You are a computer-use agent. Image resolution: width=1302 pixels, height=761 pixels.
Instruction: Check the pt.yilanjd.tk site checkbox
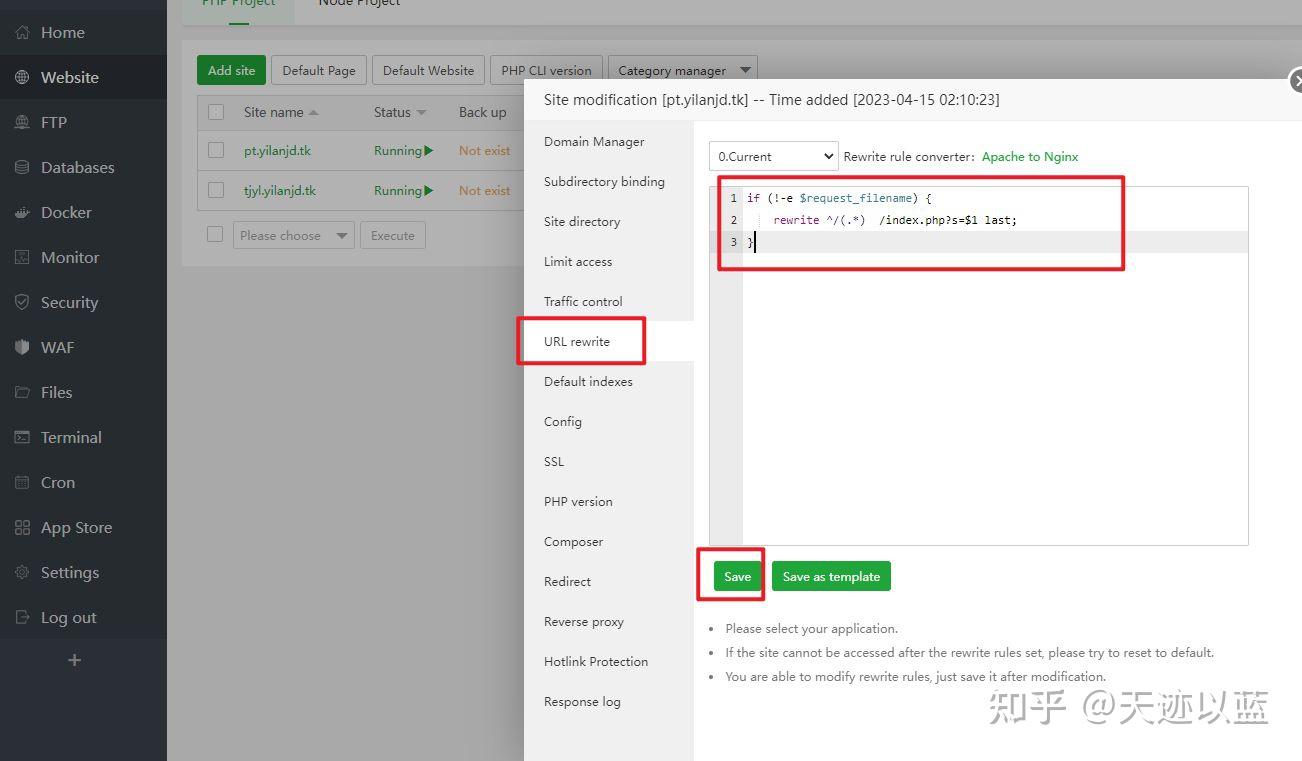click(215, 150)
